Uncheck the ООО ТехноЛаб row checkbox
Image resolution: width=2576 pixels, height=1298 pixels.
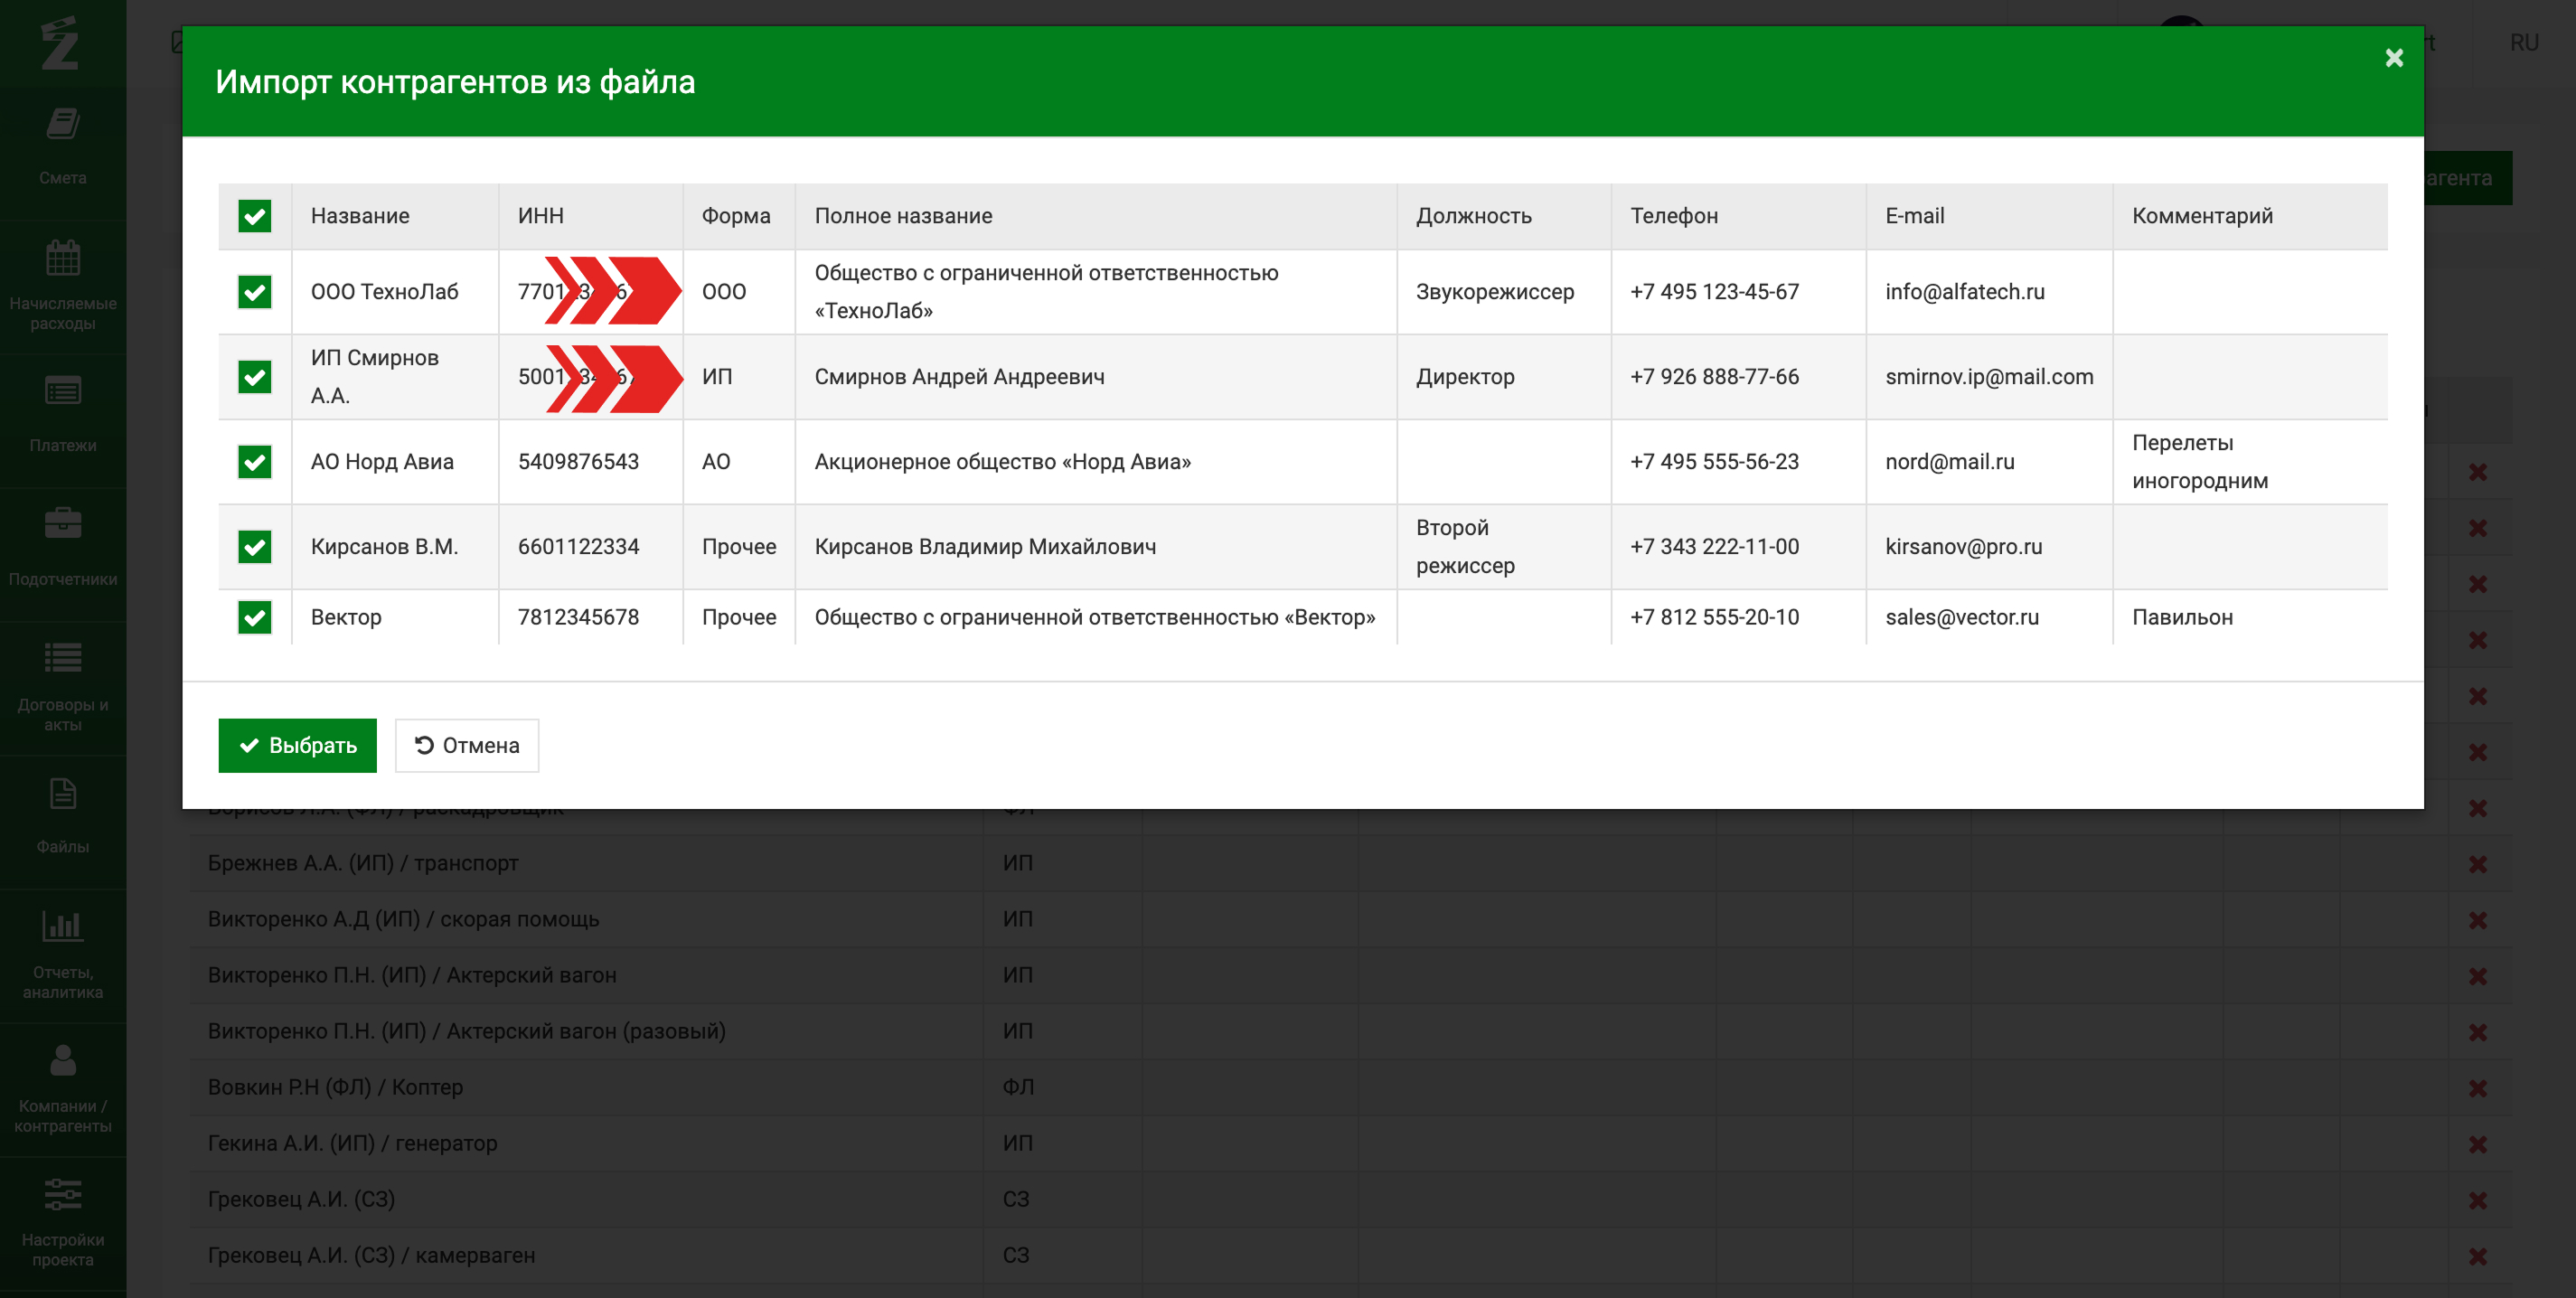tap(255, 292)
